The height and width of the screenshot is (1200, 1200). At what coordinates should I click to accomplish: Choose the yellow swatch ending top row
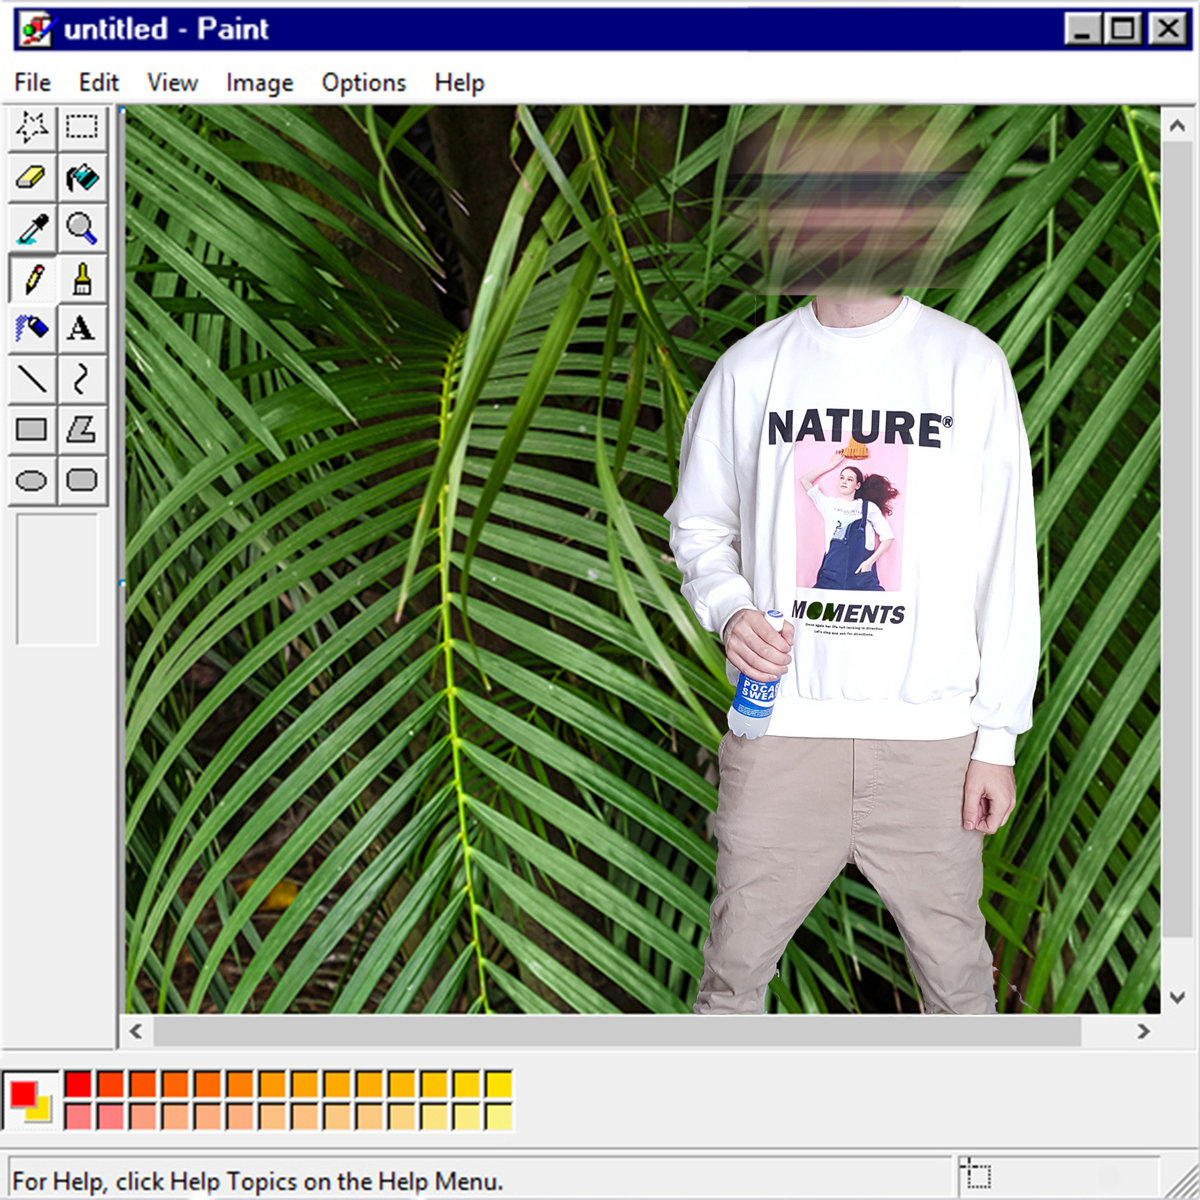click(x=498, y=1084)
